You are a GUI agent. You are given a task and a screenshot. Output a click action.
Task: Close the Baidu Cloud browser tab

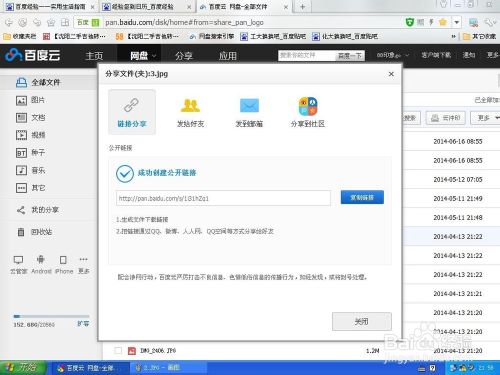pos(286,7)
